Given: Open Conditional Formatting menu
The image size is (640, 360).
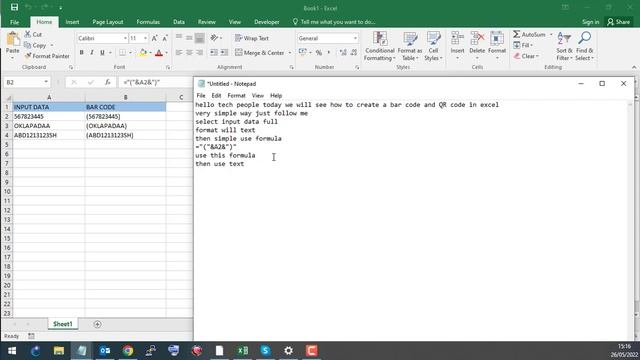Looking at the screenshot, I should click(x=380, y=46).
